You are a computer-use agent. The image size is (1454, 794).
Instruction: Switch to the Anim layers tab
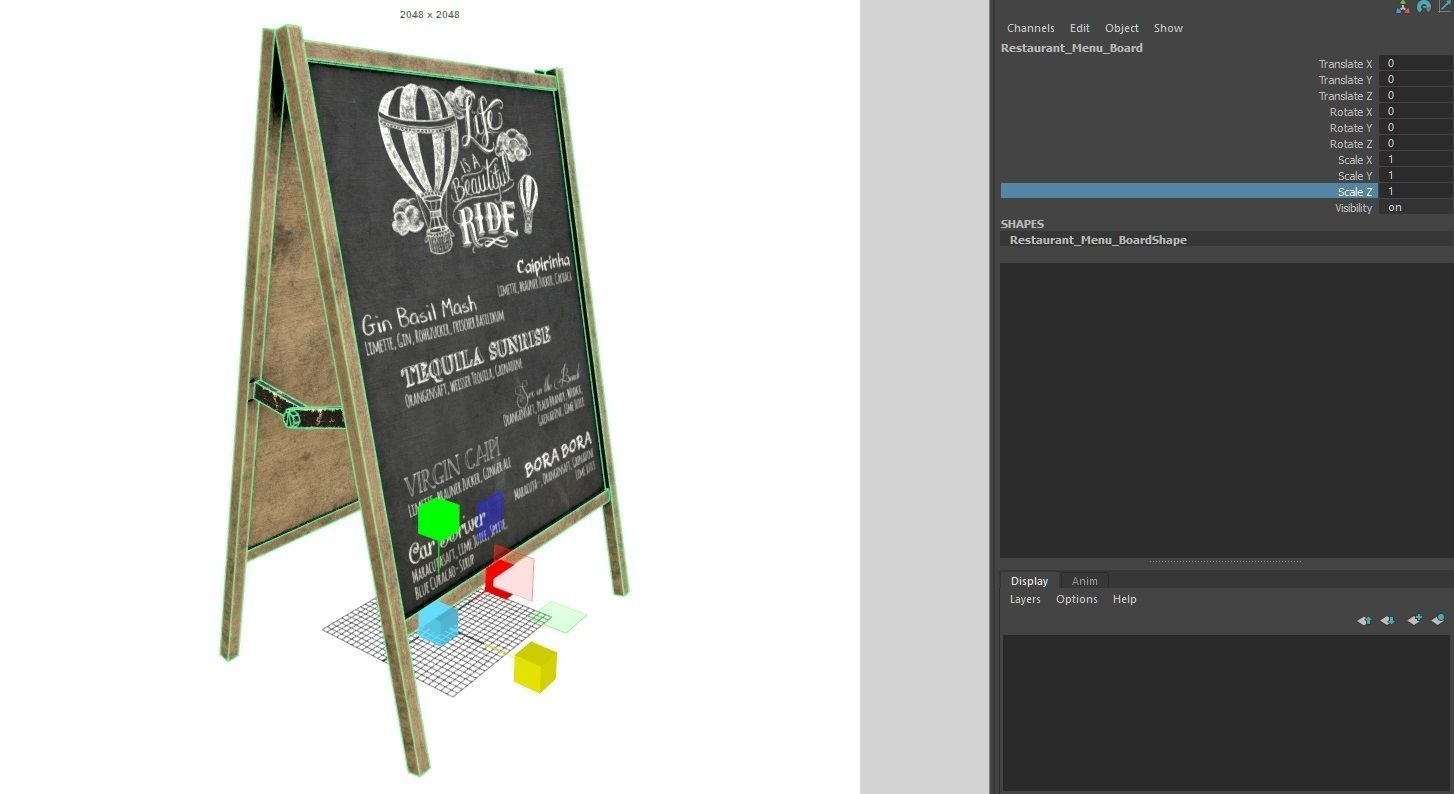[x=1084, y=581]
